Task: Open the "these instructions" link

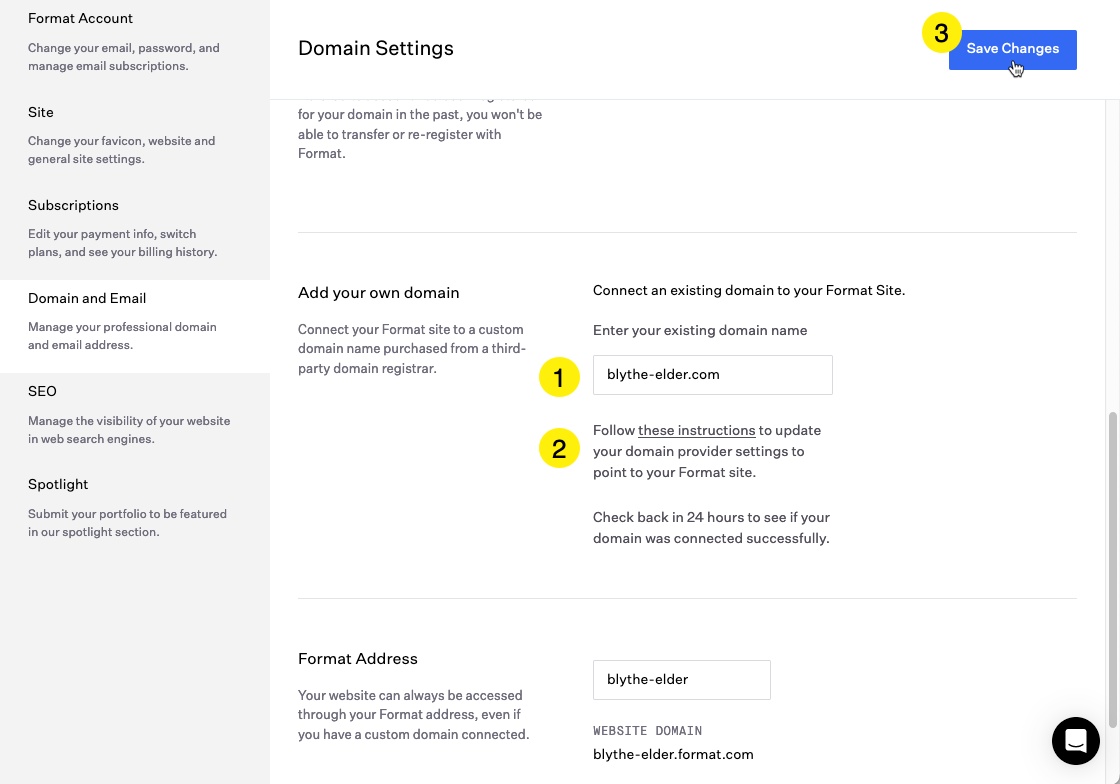Action: [696, 430]
